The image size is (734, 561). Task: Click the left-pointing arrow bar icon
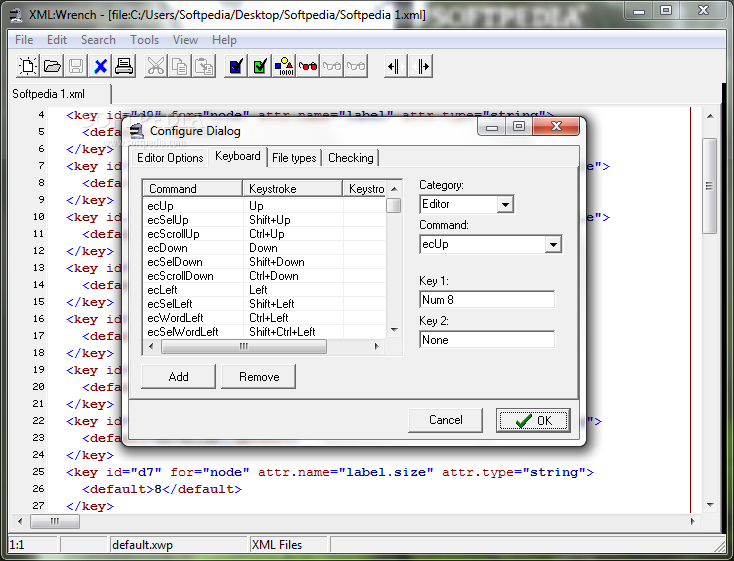[396, 66]
